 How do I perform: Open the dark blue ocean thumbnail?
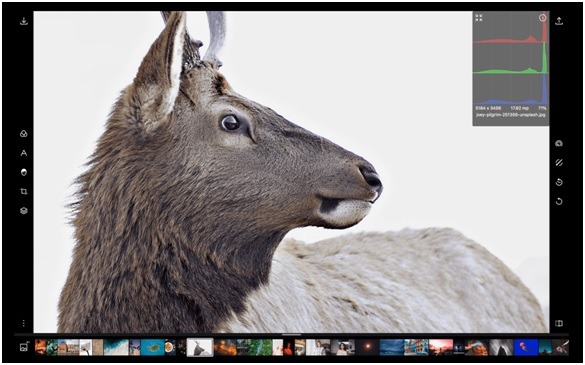pyautogui.click(x=392, y=347)
